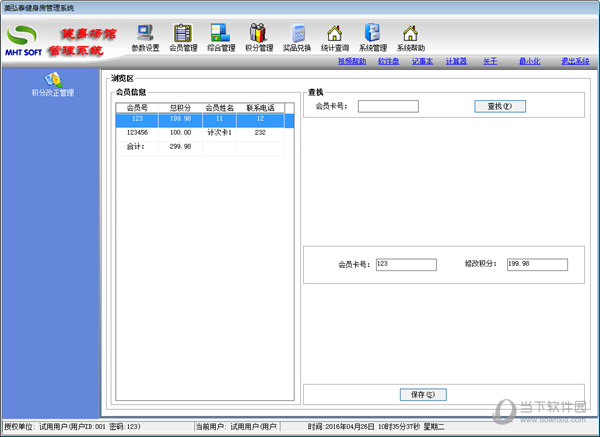Click the 199.98 cell in selected row
Image resolution: width=600 pixels, height=437 pixels.
[x=180, y=119]
